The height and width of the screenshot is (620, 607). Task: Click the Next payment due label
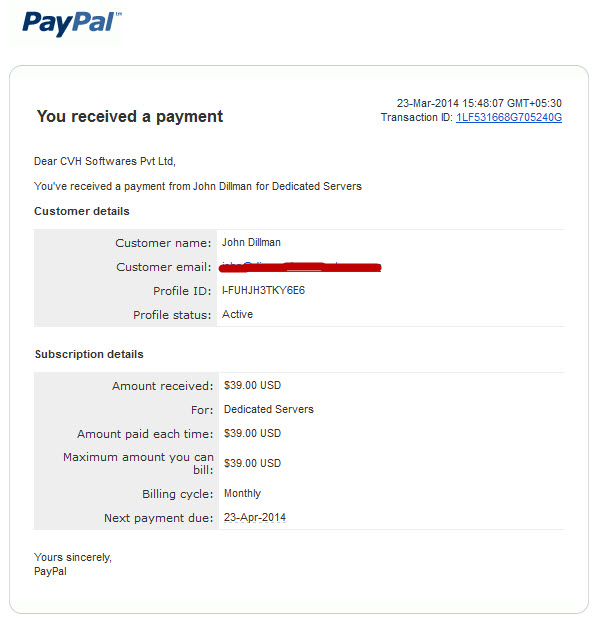(159, 518)
